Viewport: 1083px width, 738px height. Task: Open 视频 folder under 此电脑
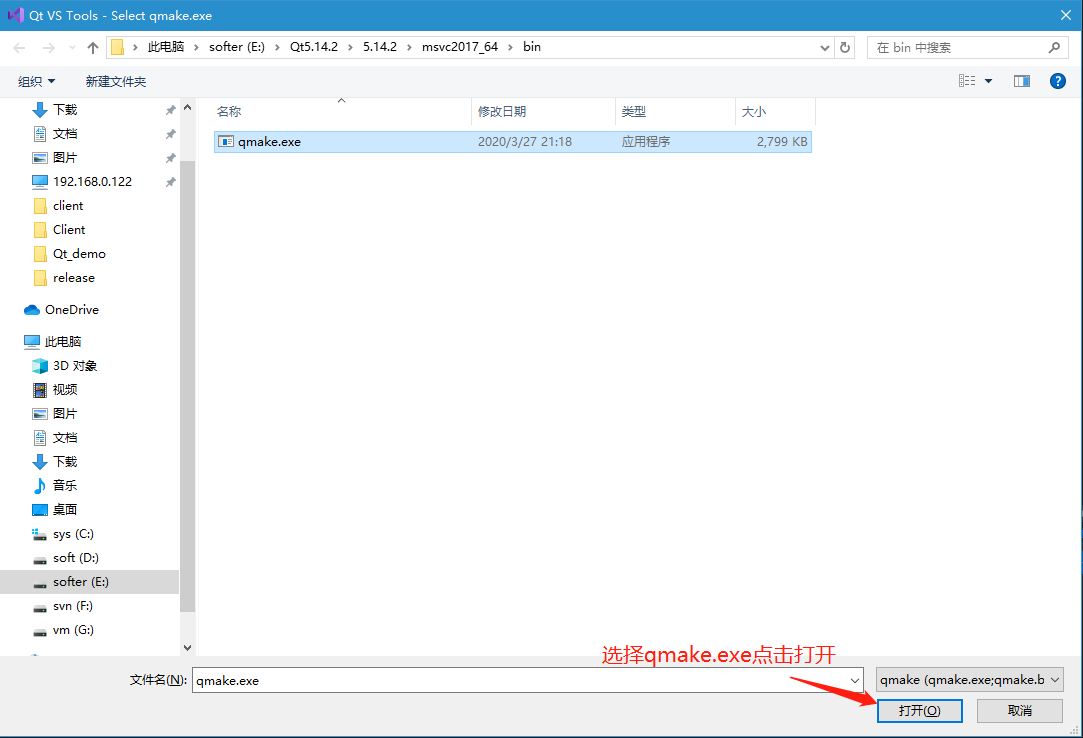[x=65, y=390]
